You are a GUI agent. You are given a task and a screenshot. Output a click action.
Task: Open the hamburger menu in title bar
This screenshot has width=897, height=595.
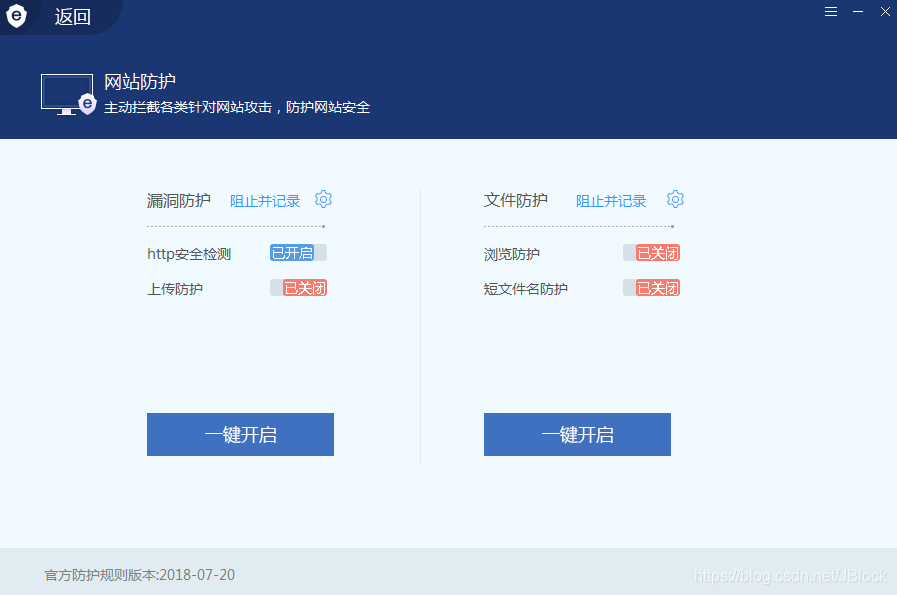coord(831,11)
